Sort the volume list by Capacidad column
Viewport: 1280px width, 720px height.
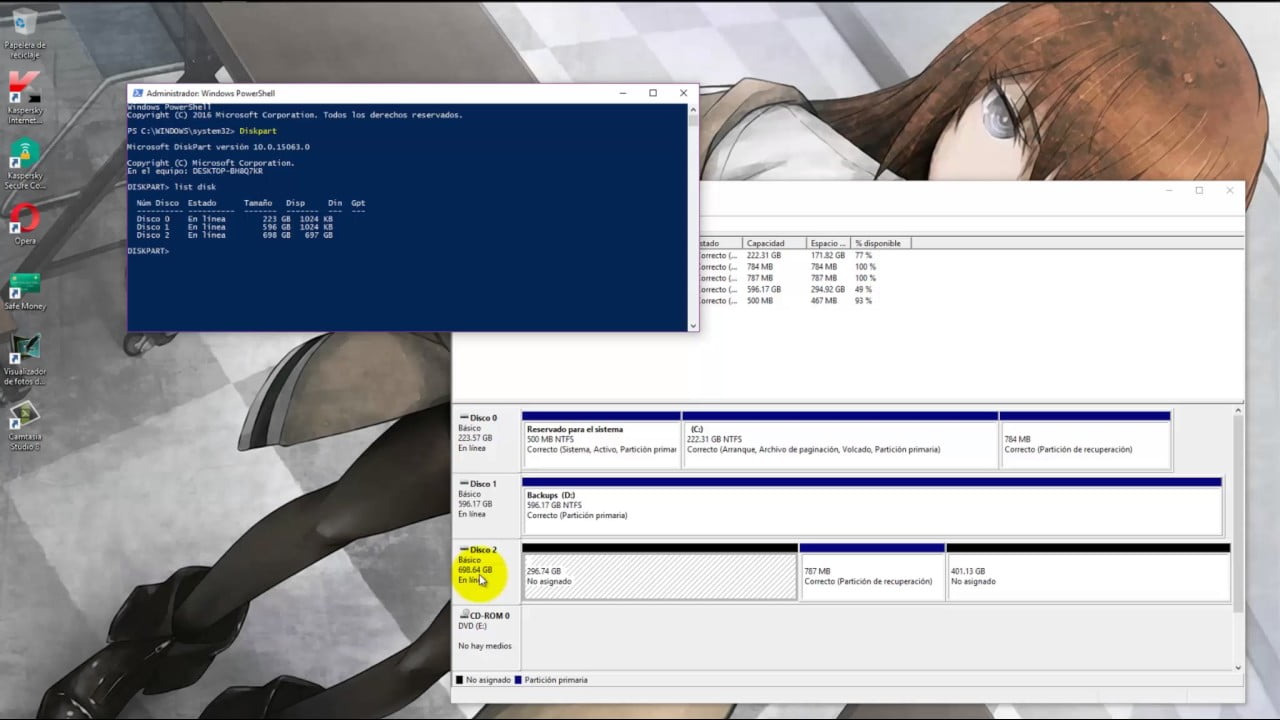pyautogui.click(x=772, y=243)
